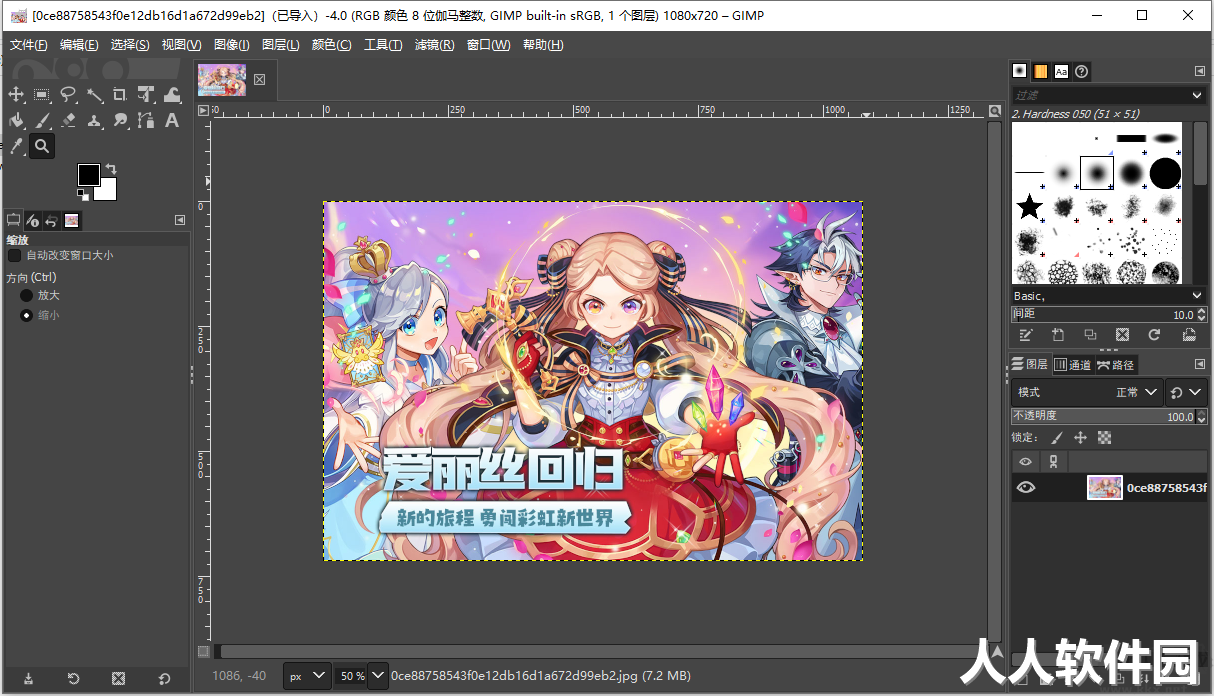Select the Move tool

tap(16, 95)
